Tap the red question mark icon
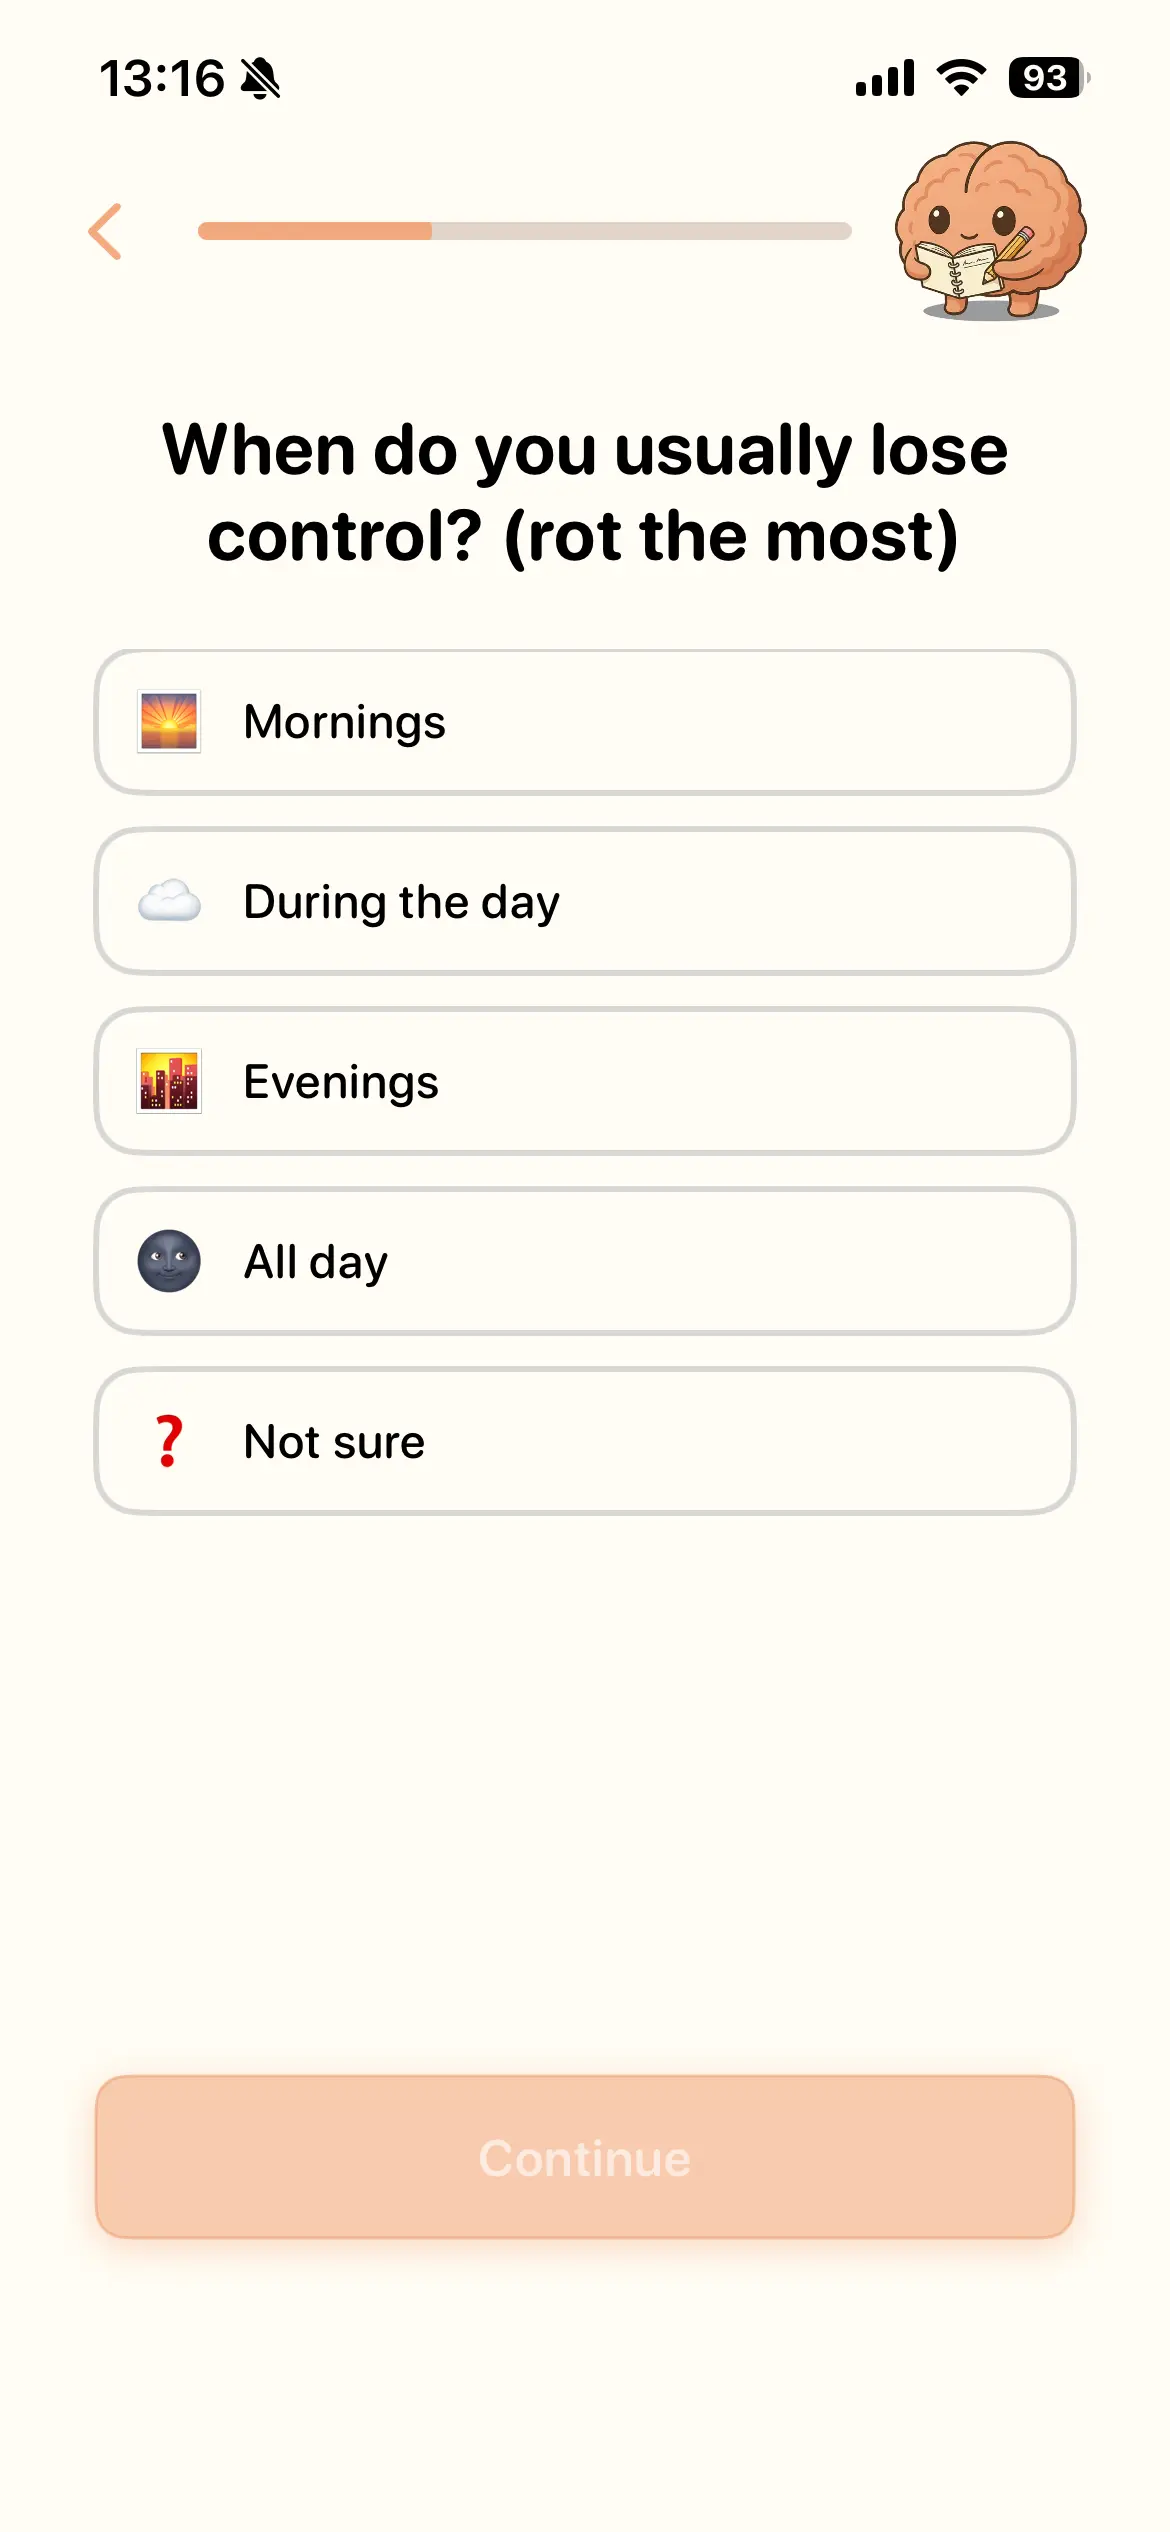Image resolution: width=1170 pixels, height=2532 pixels. 169,1441
